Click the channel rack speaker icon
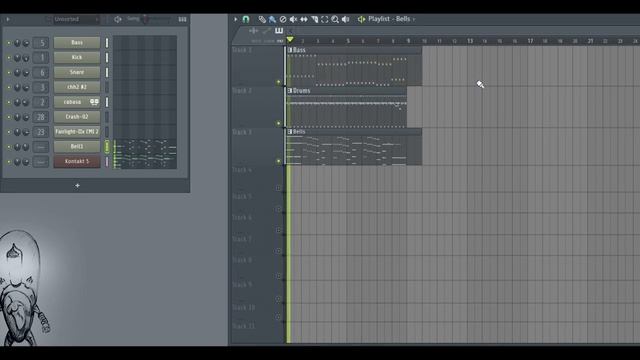Image resolution: width=640 pixels, height=360 pixels. pos(118,19)
